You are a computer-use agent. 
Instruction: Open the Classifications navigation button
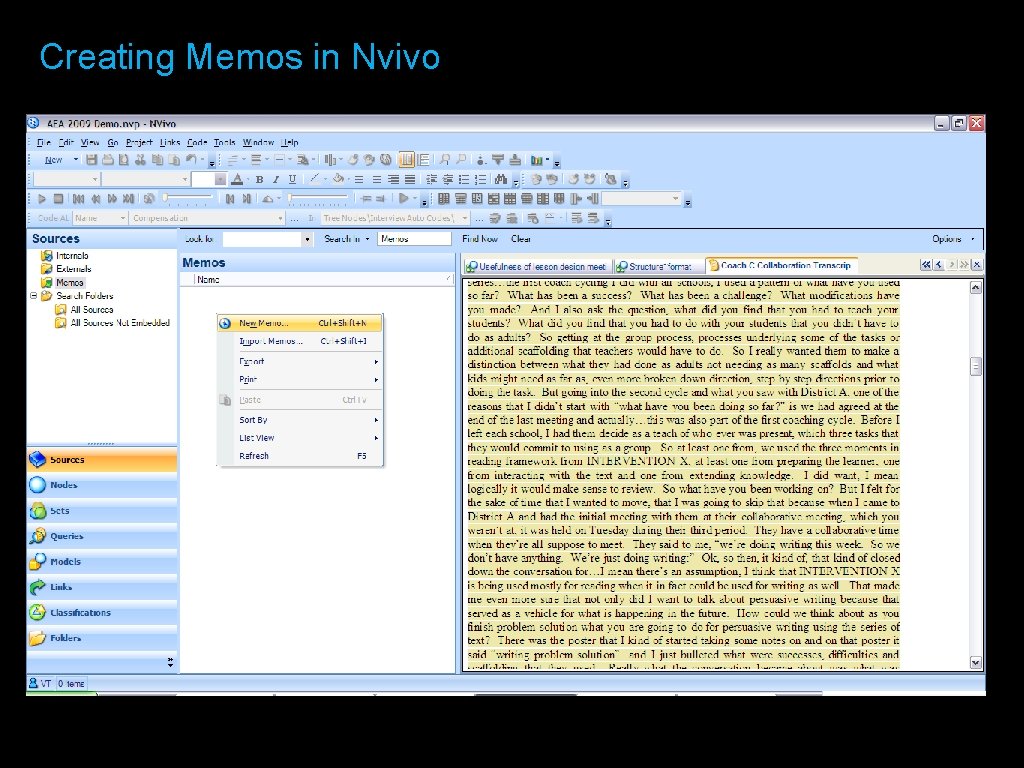tap(102, 613)
